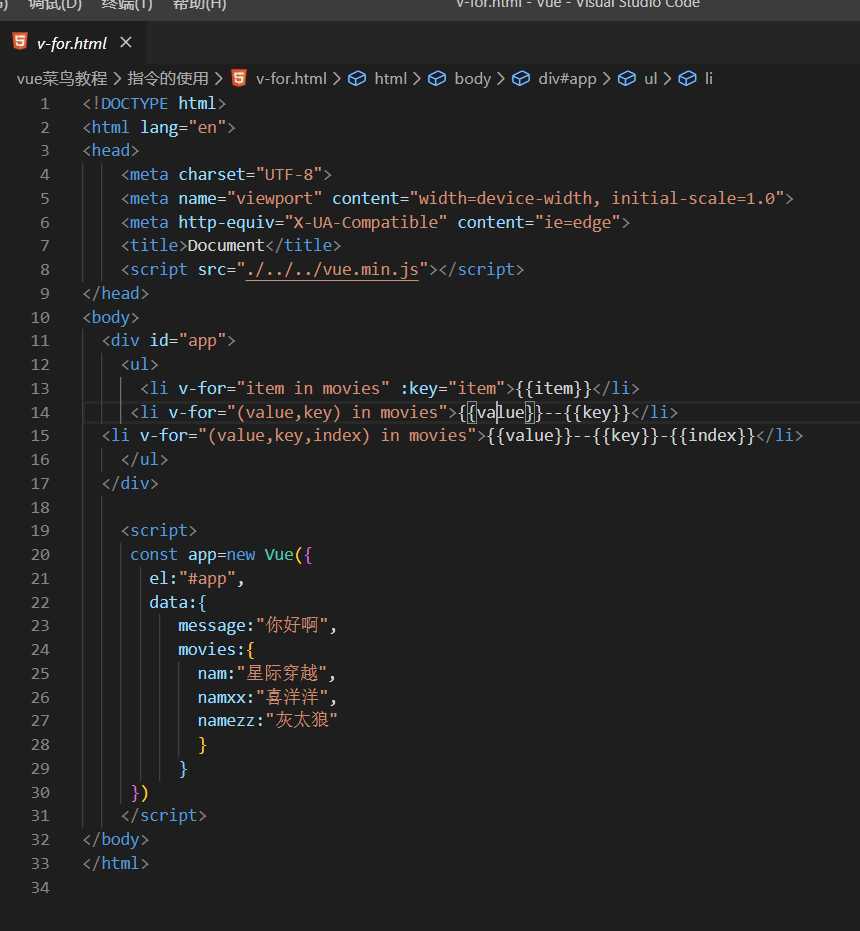Click "item in movies" on line 13
This screenshot has height=931, width=860.
(x=313, y=388)
